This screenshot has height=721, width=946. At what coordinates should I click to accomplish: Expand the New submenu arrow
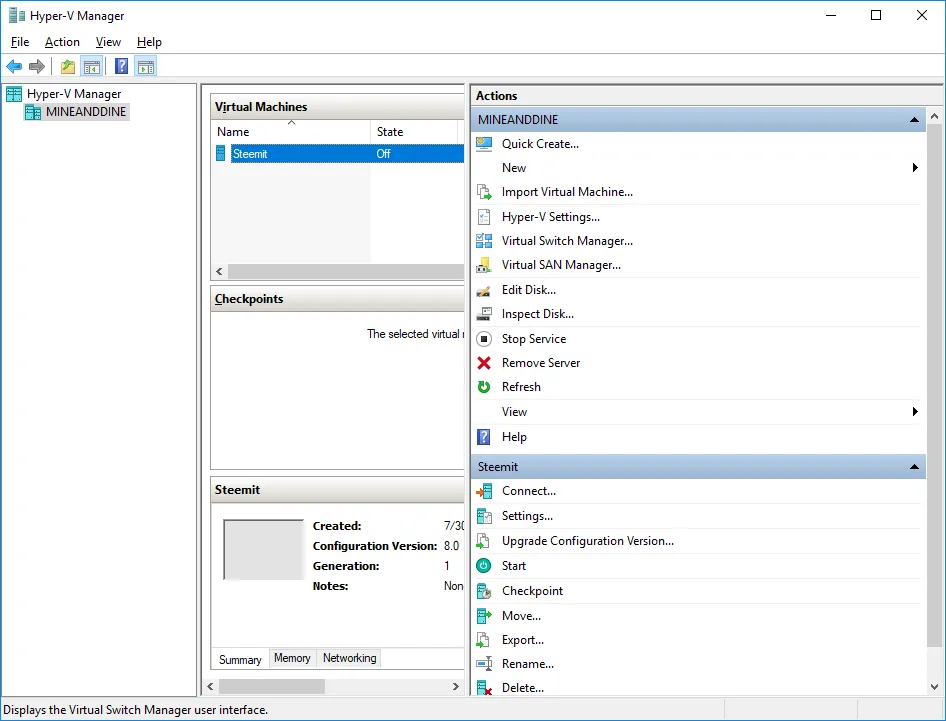click(915, 168)
